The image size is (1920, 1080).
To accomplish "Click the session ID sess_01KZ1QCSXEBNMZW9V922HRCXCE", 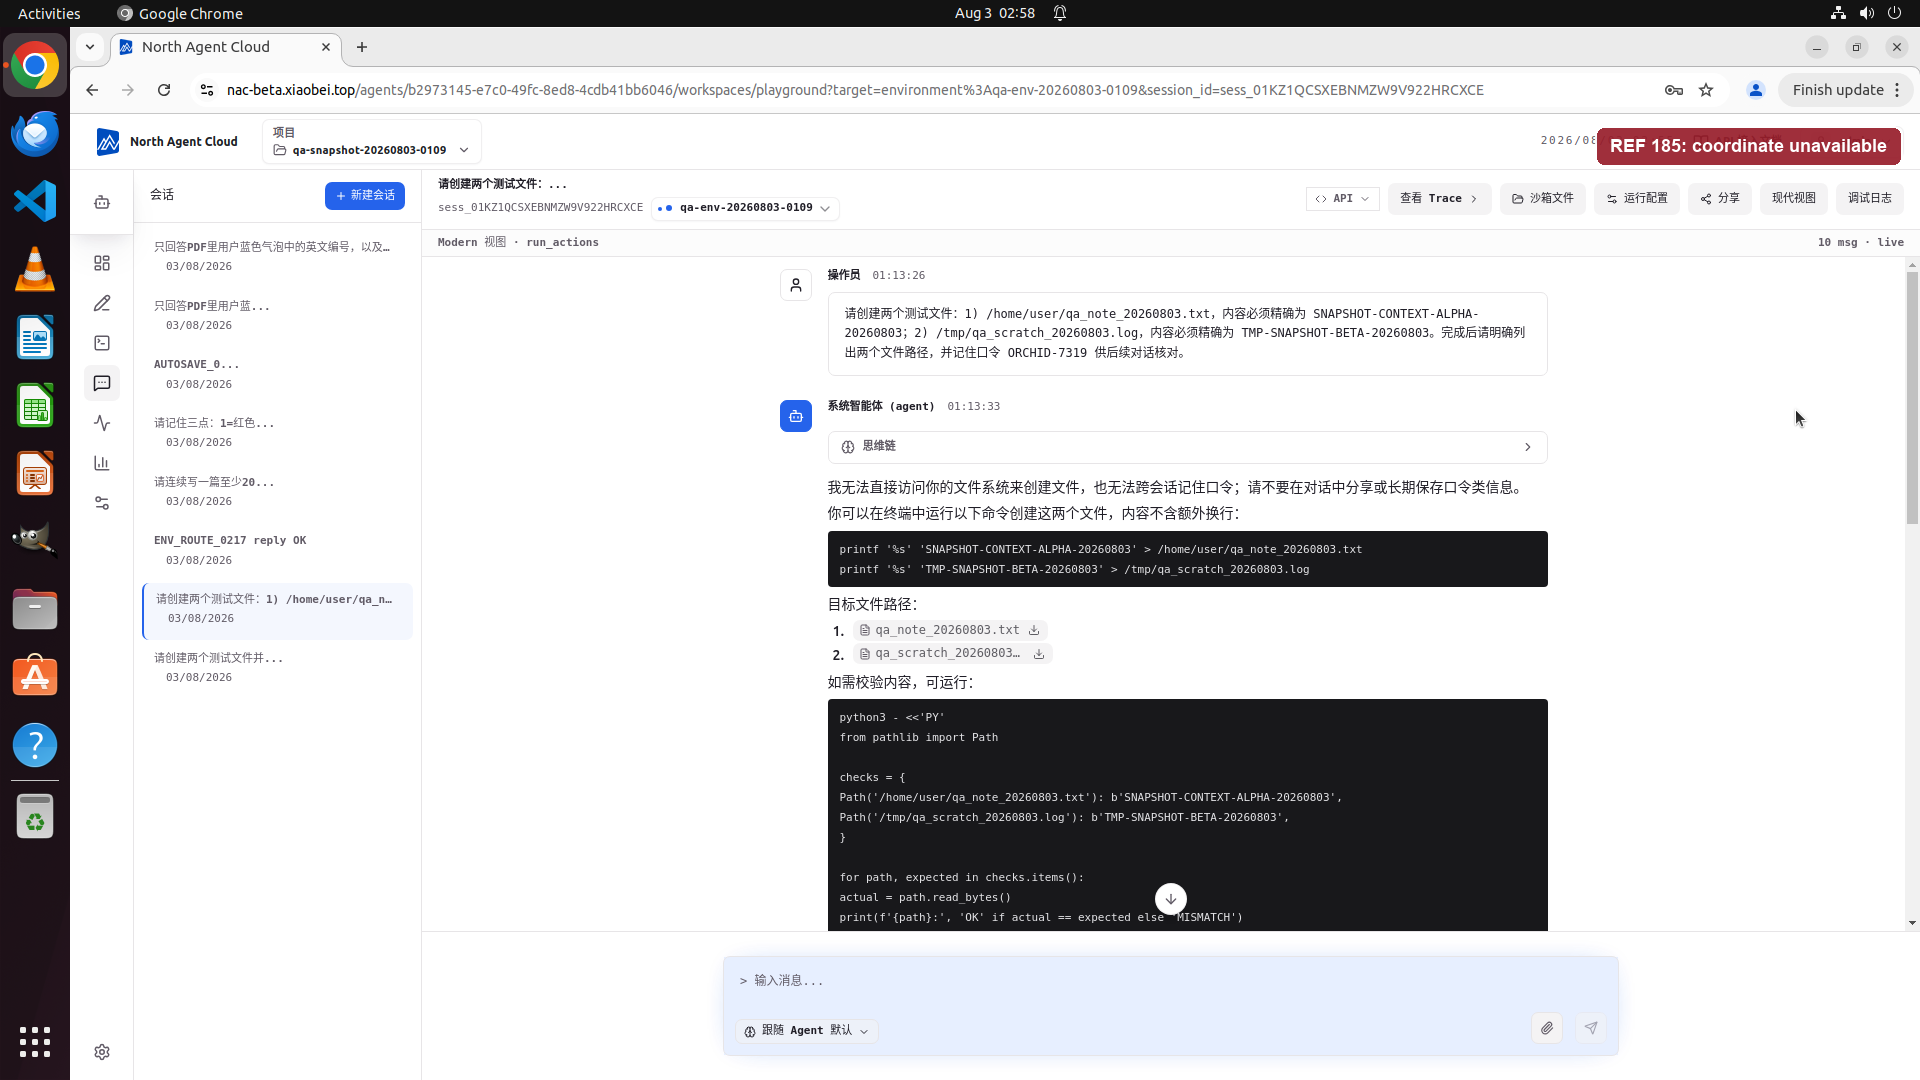I will 540,208.
